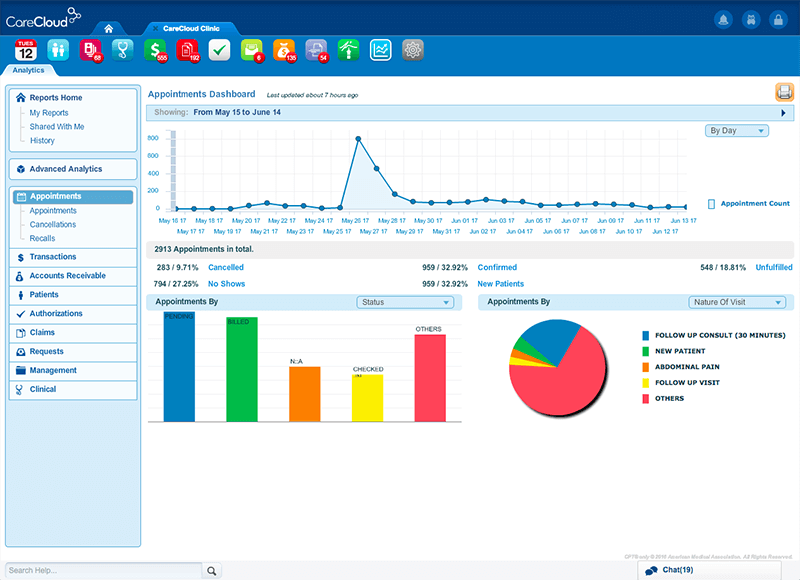The width and height of the screenshot is (800, 580).
Task: Open the Appointments sub-item
Action: pos(53,211)
